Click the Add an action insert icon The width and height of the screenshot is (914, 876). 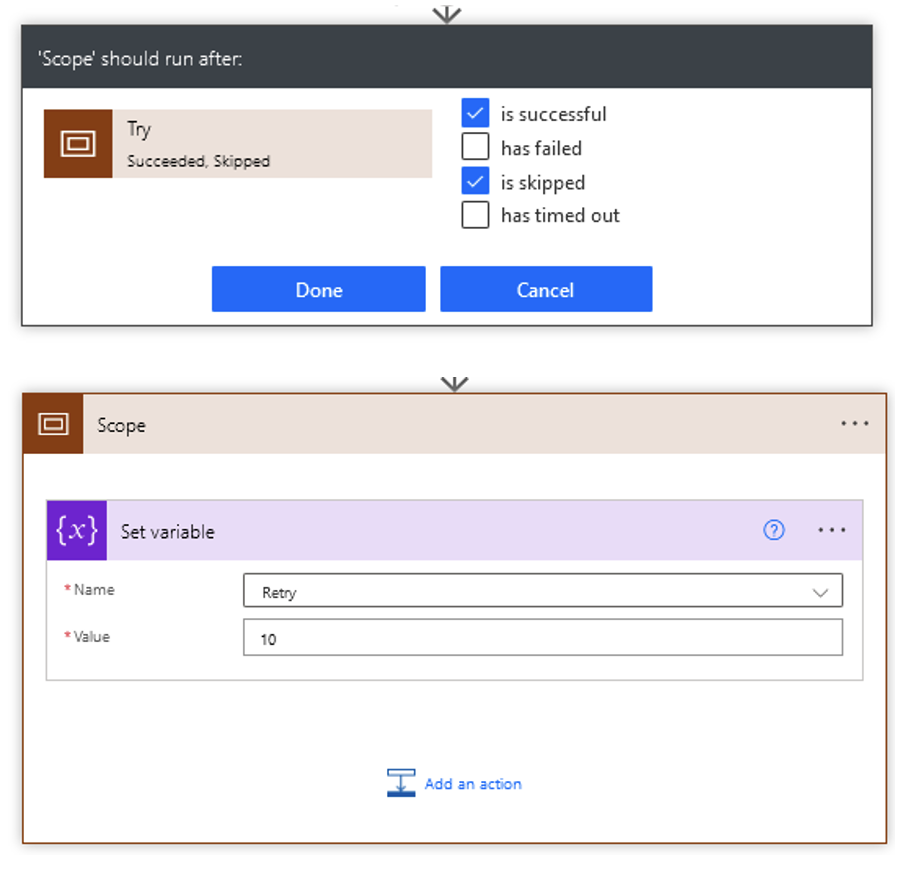coord(401,783)
